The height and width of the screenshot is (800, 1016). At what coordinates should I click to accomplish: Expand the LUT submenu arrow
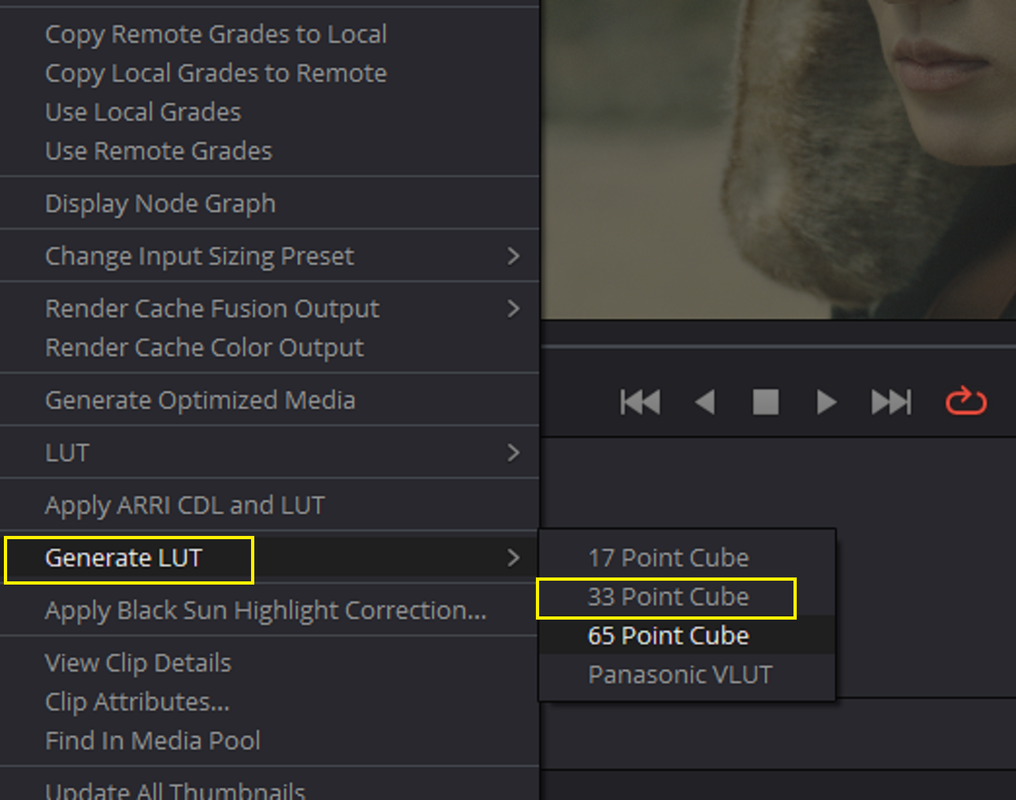pyautogui.click(x=513, y=453)
